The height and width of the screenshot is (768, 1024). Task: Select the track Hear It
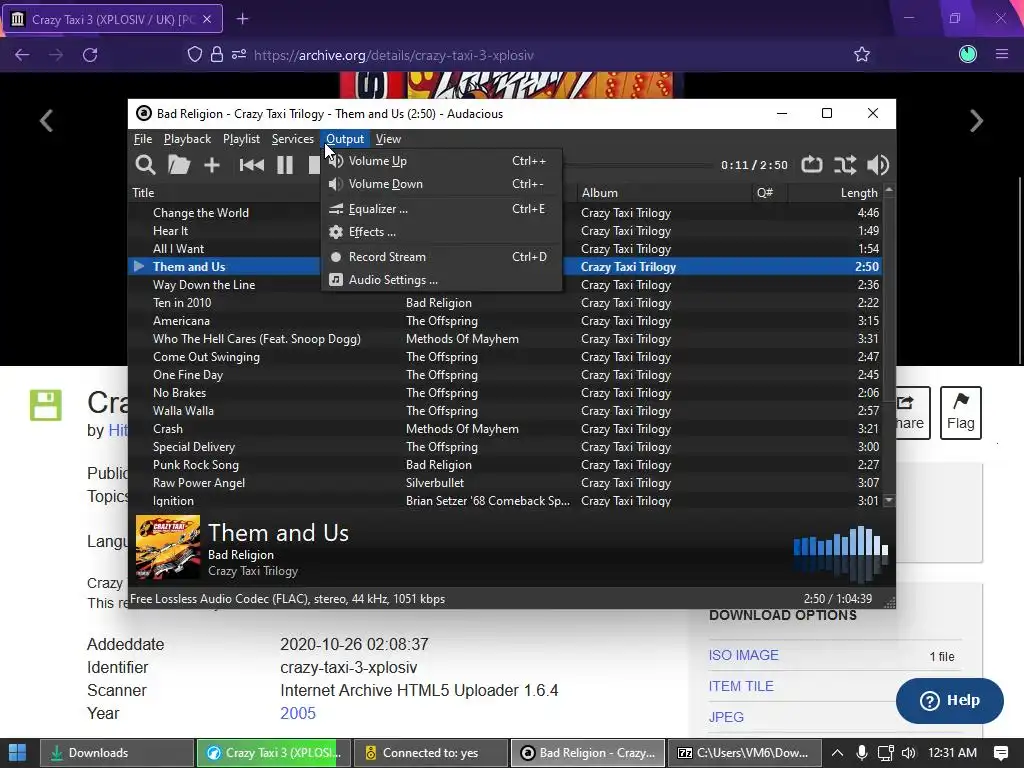(x=170, y=231)
